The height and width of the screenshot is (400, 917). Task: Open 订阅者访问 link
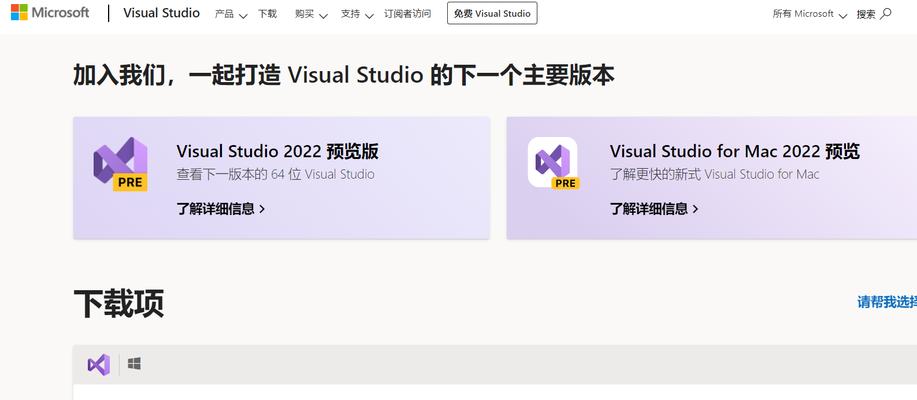408,13
